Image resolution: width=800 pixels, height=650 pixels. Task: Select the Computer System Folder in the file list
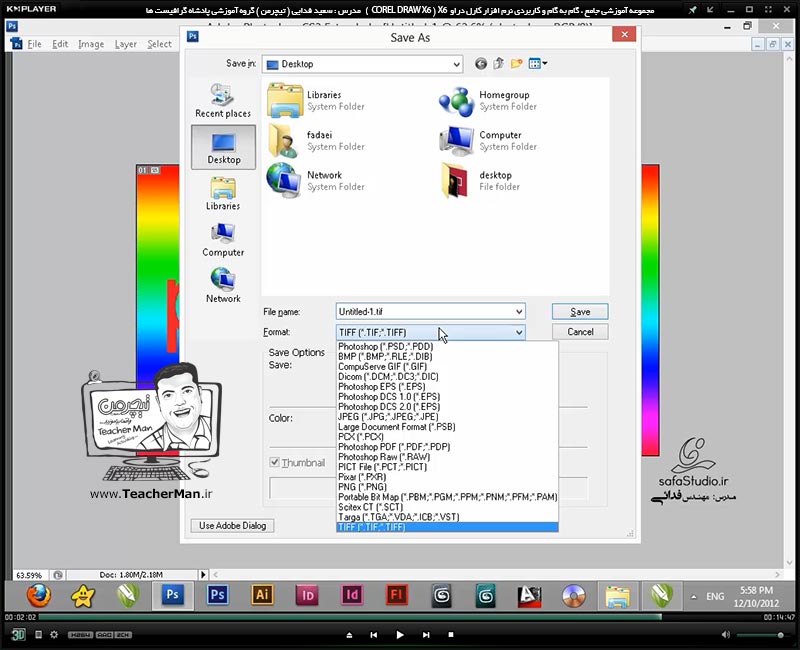click(x=488, y=140)
